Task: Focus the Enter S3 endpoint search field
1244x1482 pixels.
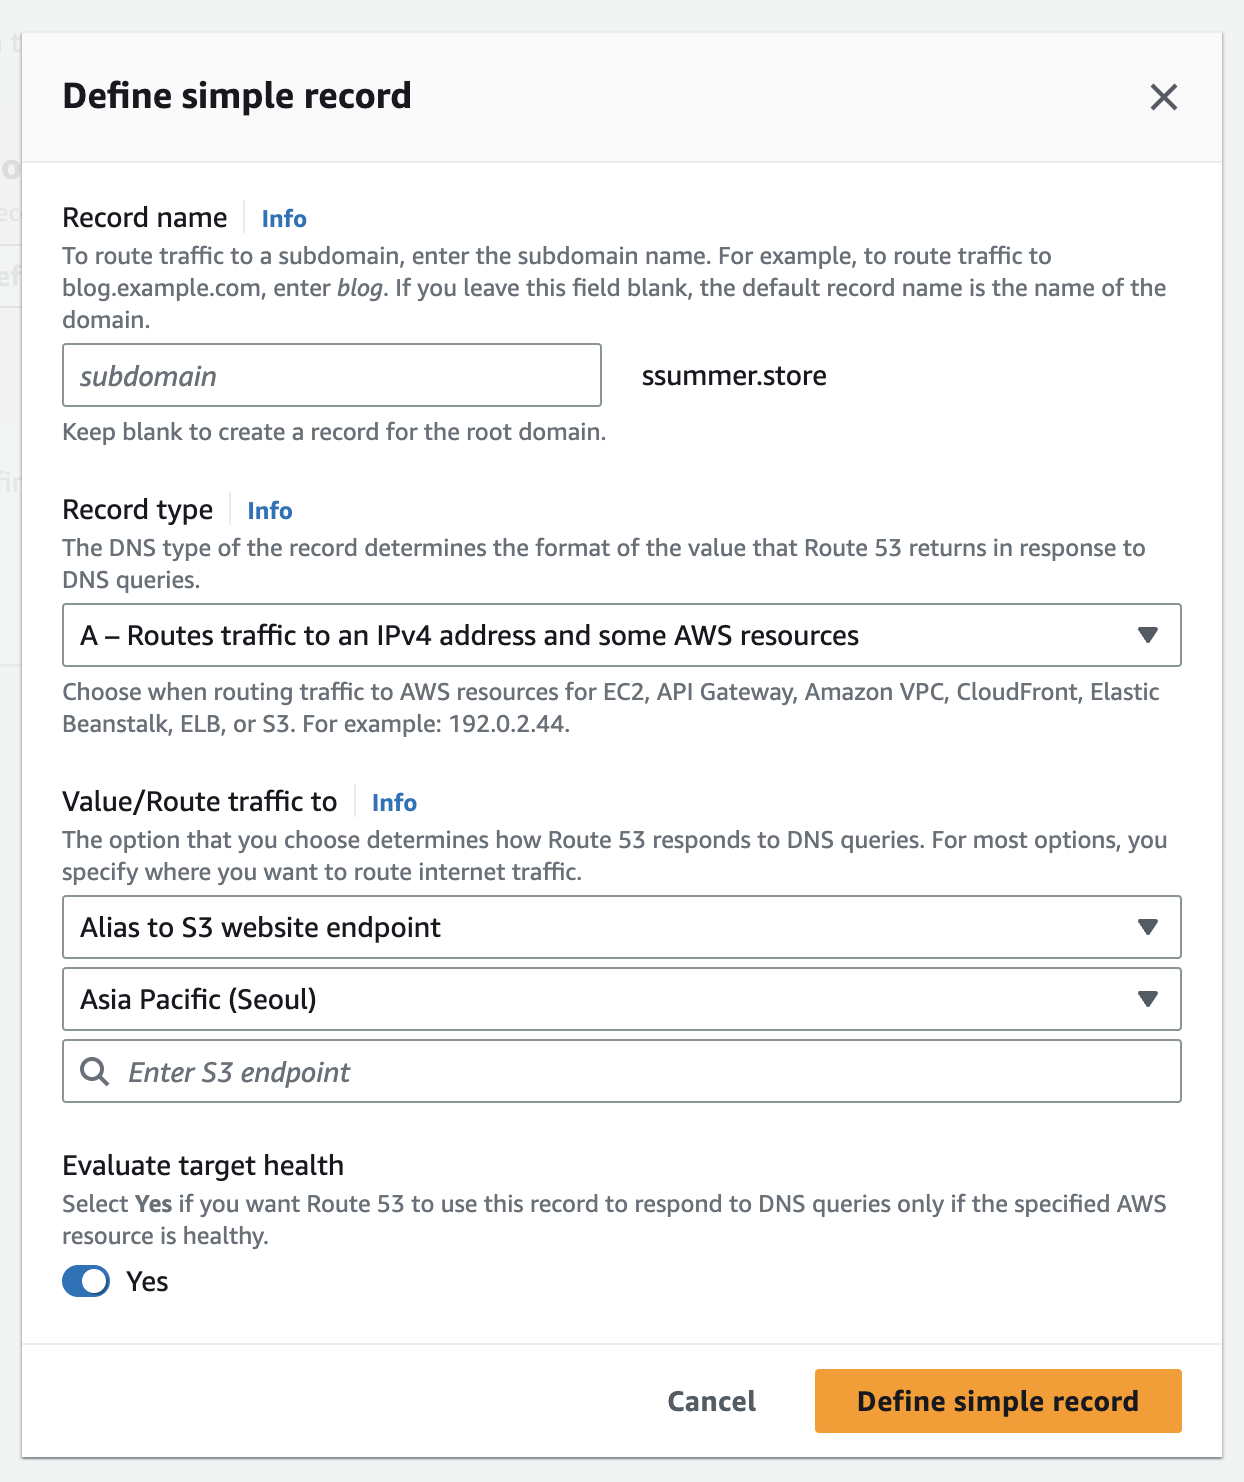Action: pos(640,1072)
